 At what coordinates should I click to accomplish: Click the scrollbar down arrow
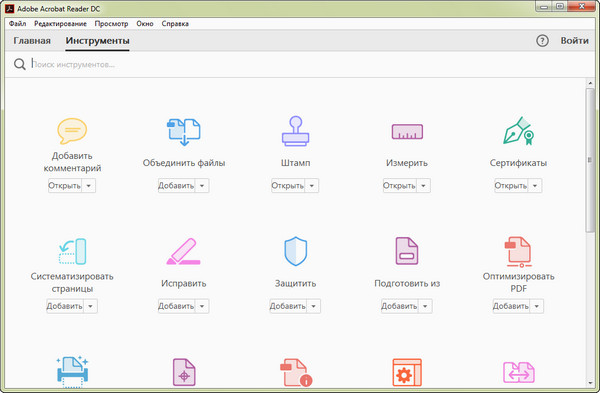coord(590,383)
